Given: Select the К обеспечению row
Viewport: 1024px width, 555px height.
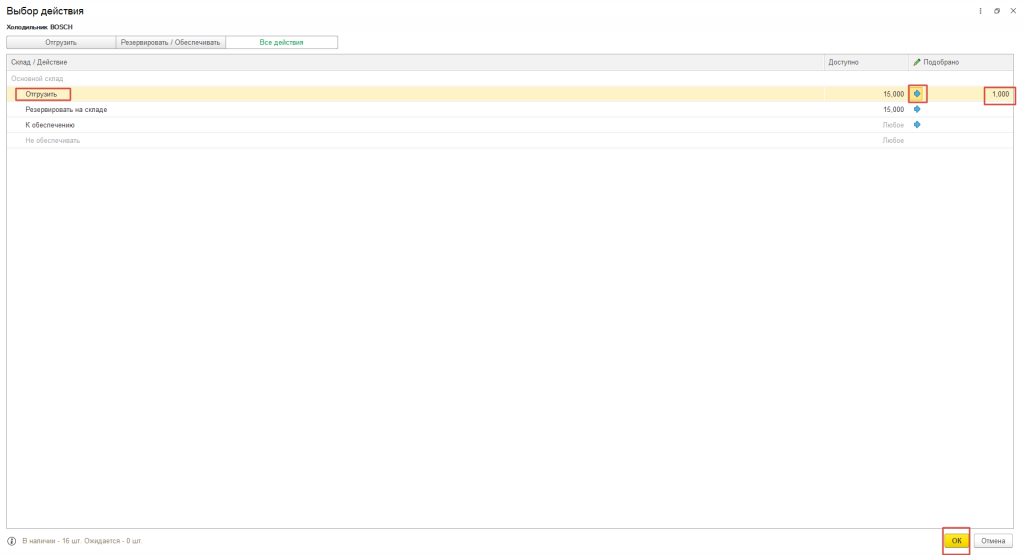Looking at the screenshot, I should click(x=509, y=125).
